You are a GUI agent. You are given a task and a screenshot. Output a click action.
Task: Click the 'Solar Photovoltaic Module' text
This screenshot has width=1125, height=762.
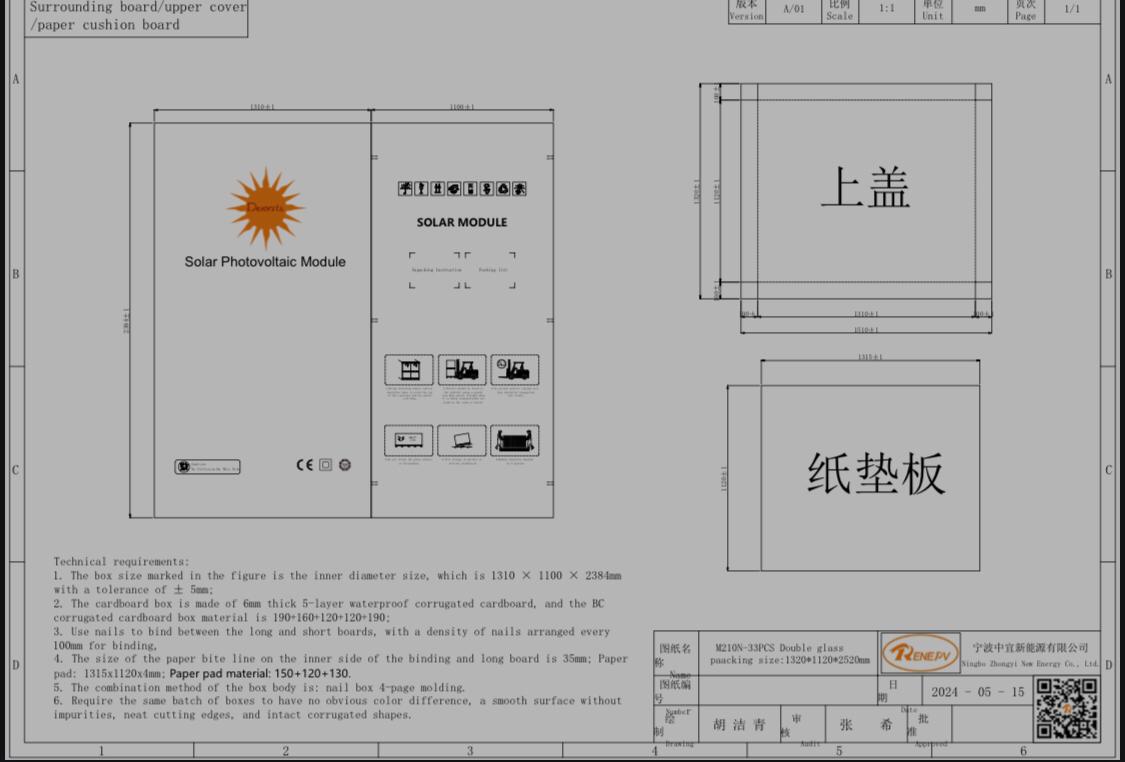point(265,262)
